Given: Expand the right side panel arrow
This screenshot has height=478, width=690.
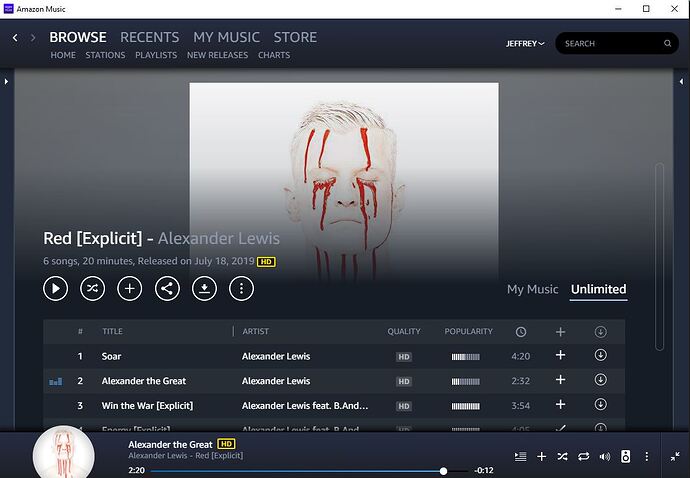Looking at the screenshot, I should 681,81.
